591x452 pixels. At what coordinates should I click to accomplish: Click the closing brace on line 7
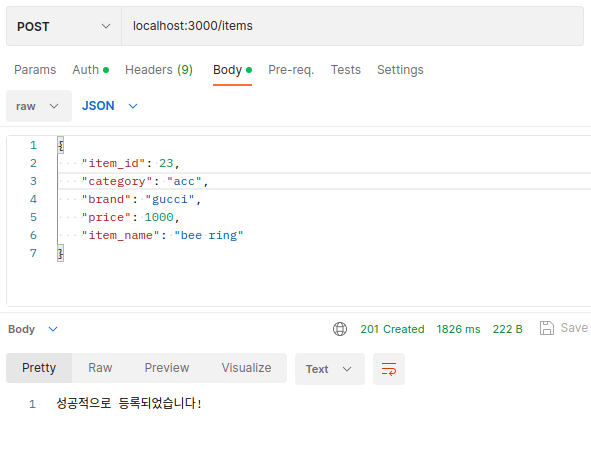[x=60, y=253]
